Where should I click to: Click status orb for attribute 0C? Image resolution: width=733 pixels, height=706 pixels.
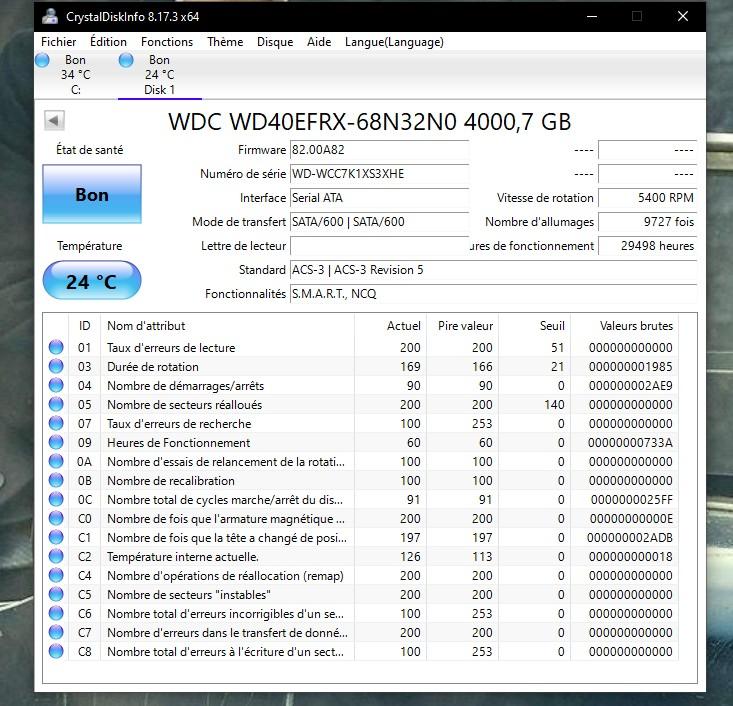coord(56,499)
